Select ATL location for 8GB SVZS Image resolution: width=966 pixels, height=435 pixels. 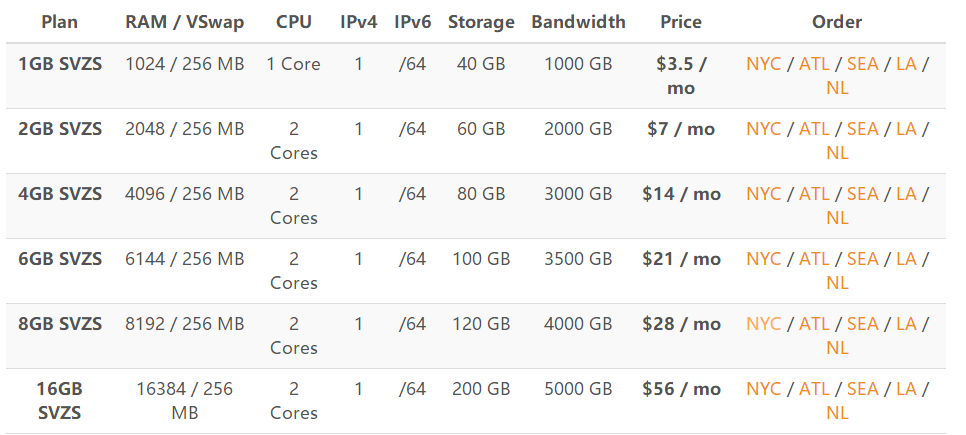pyautogui.click(x=814, y=324)
